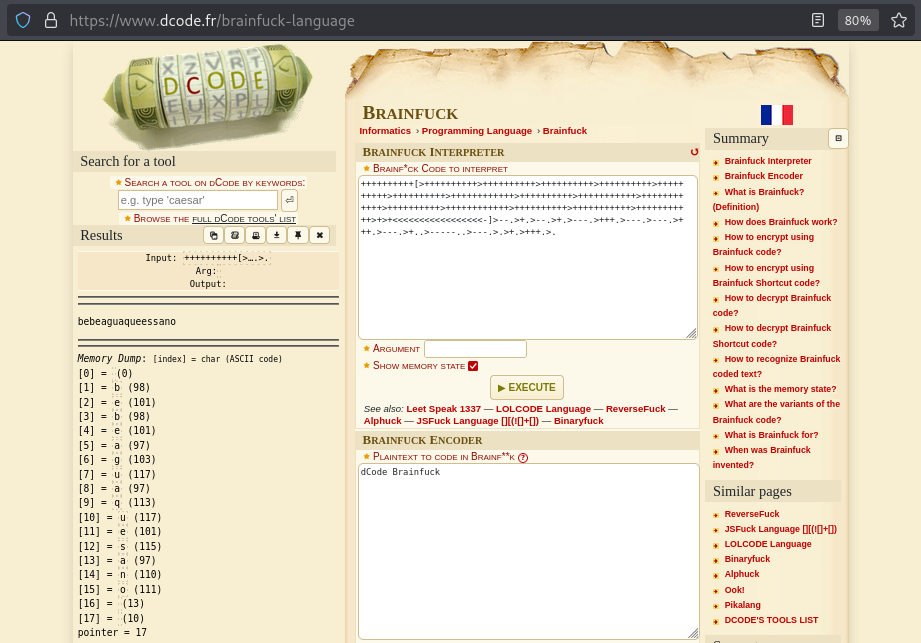Open ReverseFuck under Similar pages
Image resolution: width=921 pixels, height=643 pixels.
[x=752, y=514]
